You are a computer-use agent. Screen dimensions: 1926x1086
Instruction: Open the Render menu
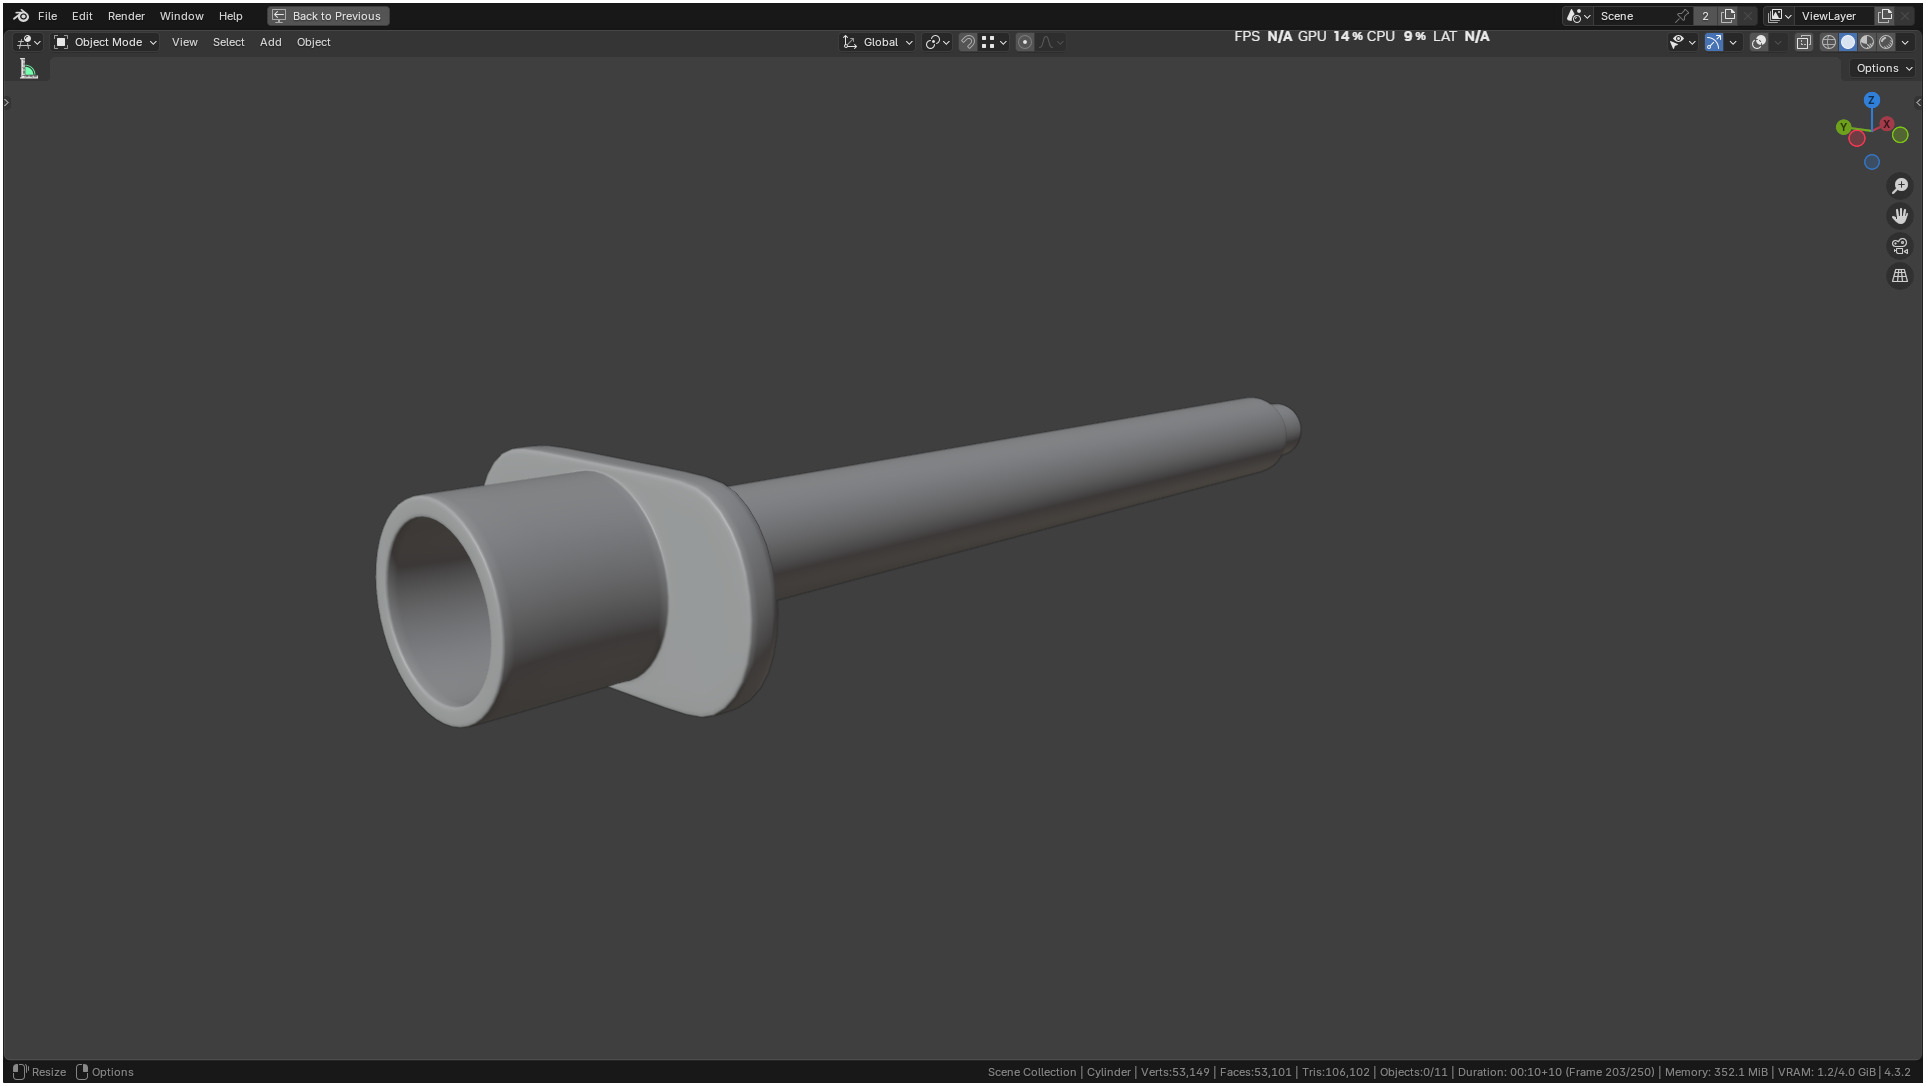click(x=126, y=16)
